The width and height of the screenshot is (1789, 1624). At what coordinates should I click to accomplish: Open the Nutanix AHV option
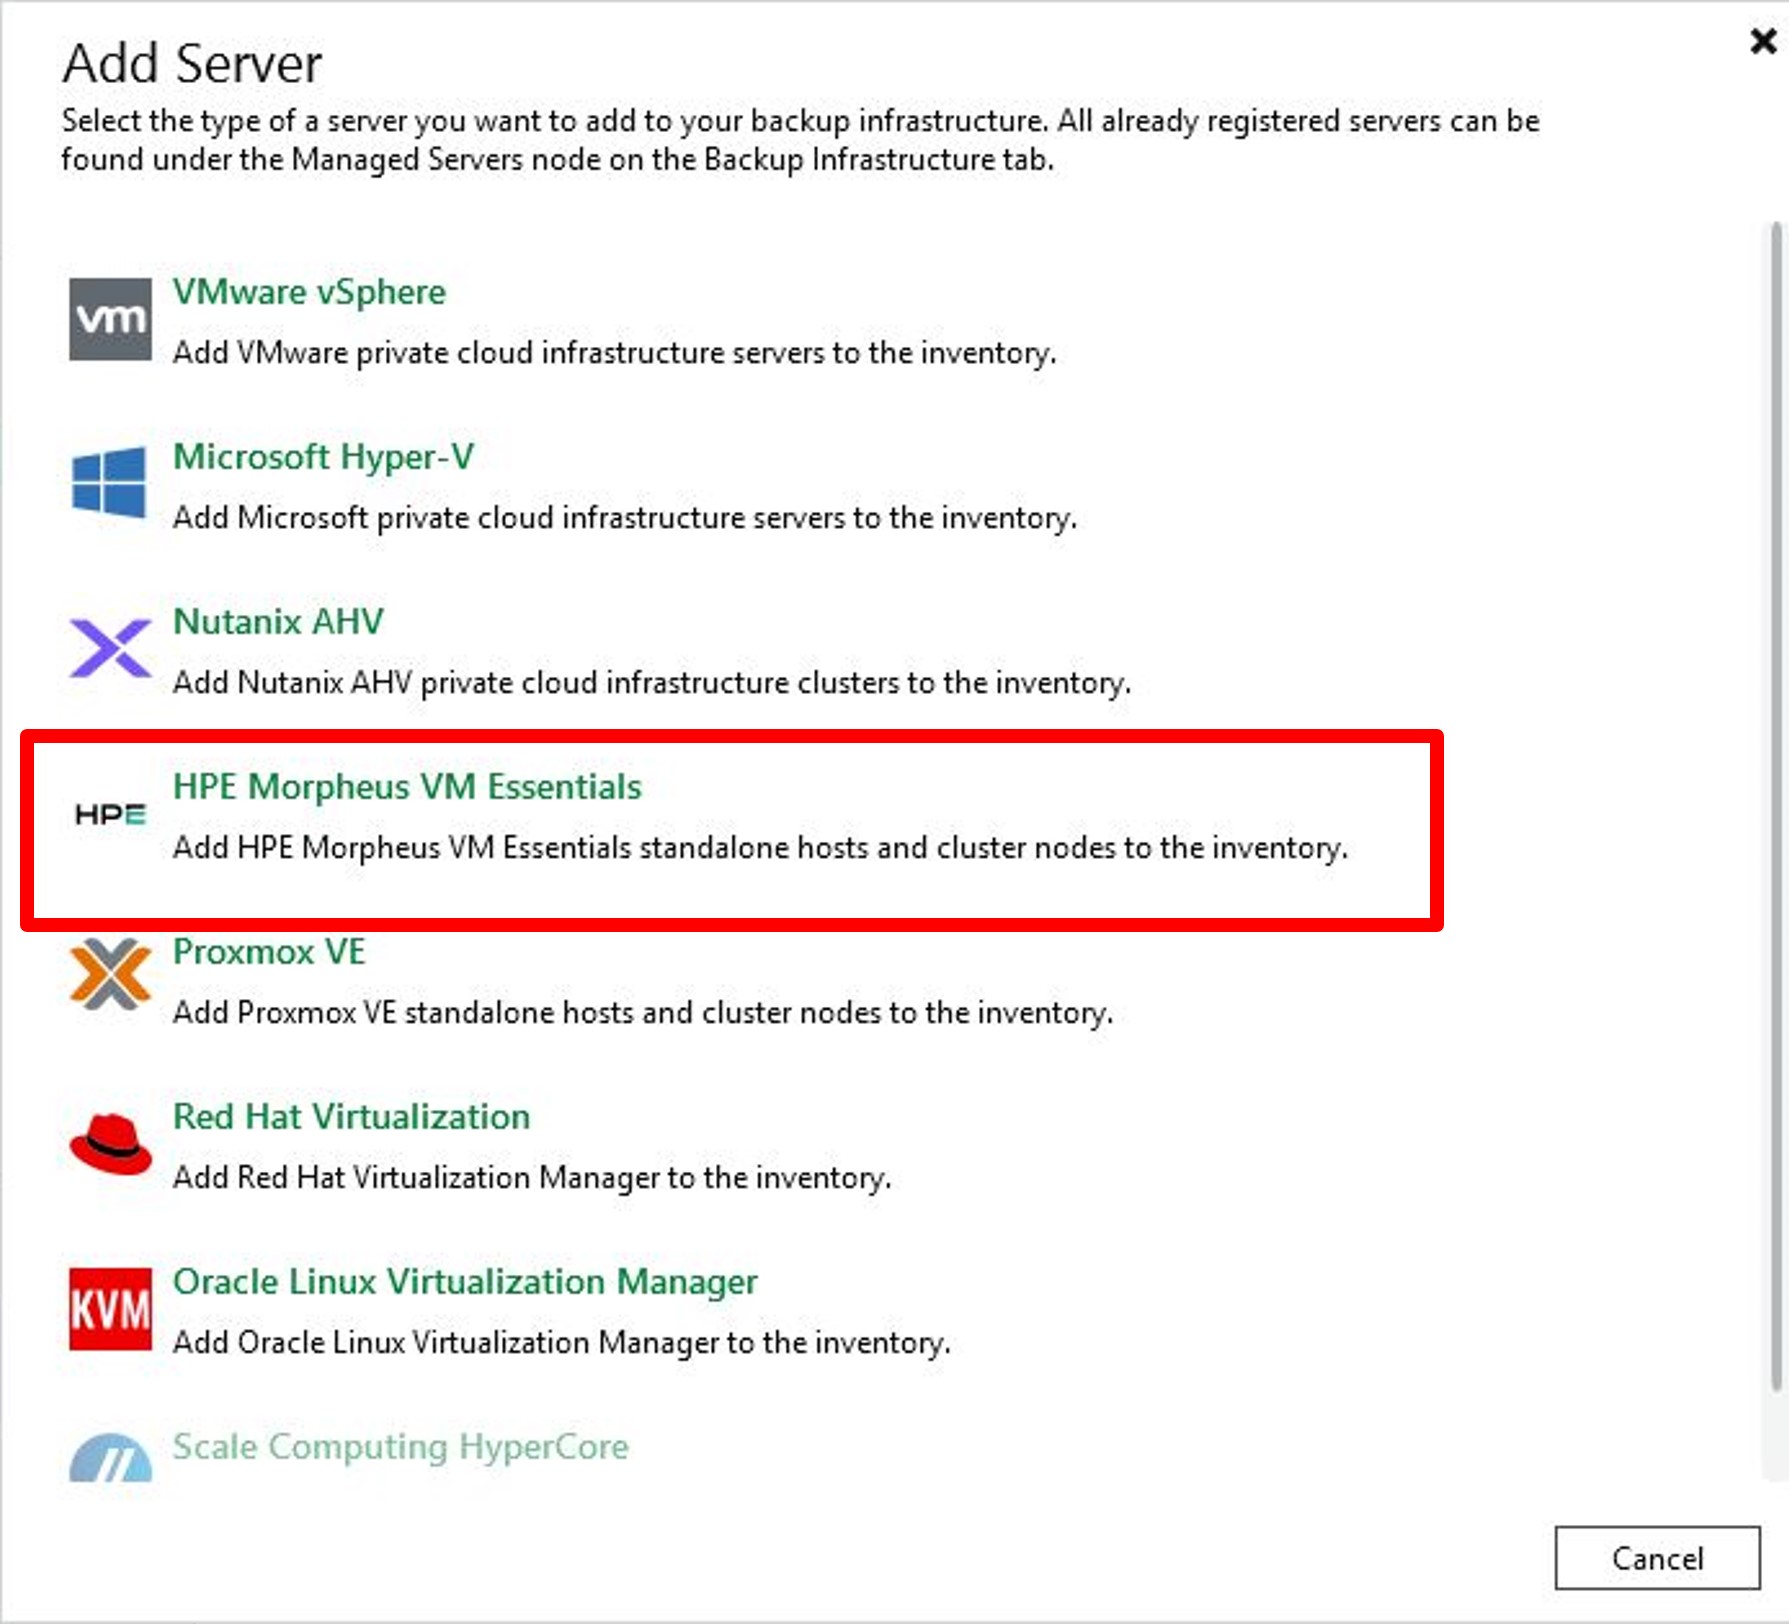278,622
